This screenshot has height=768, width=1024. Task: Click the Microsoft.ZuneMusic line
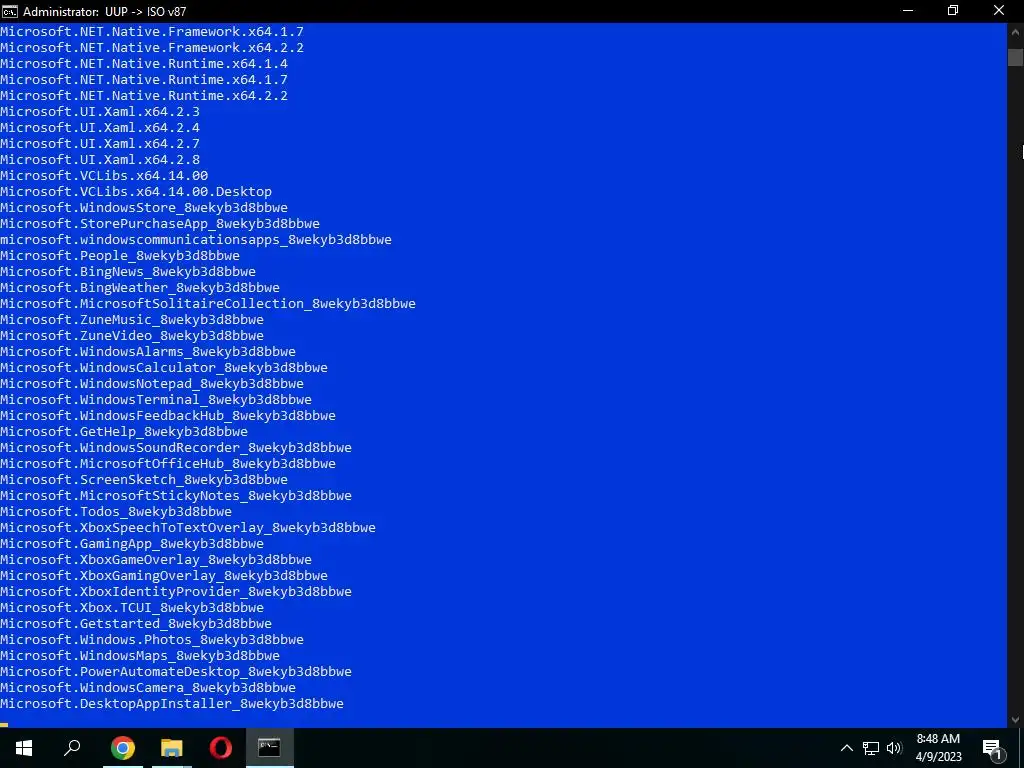[132, 319]
